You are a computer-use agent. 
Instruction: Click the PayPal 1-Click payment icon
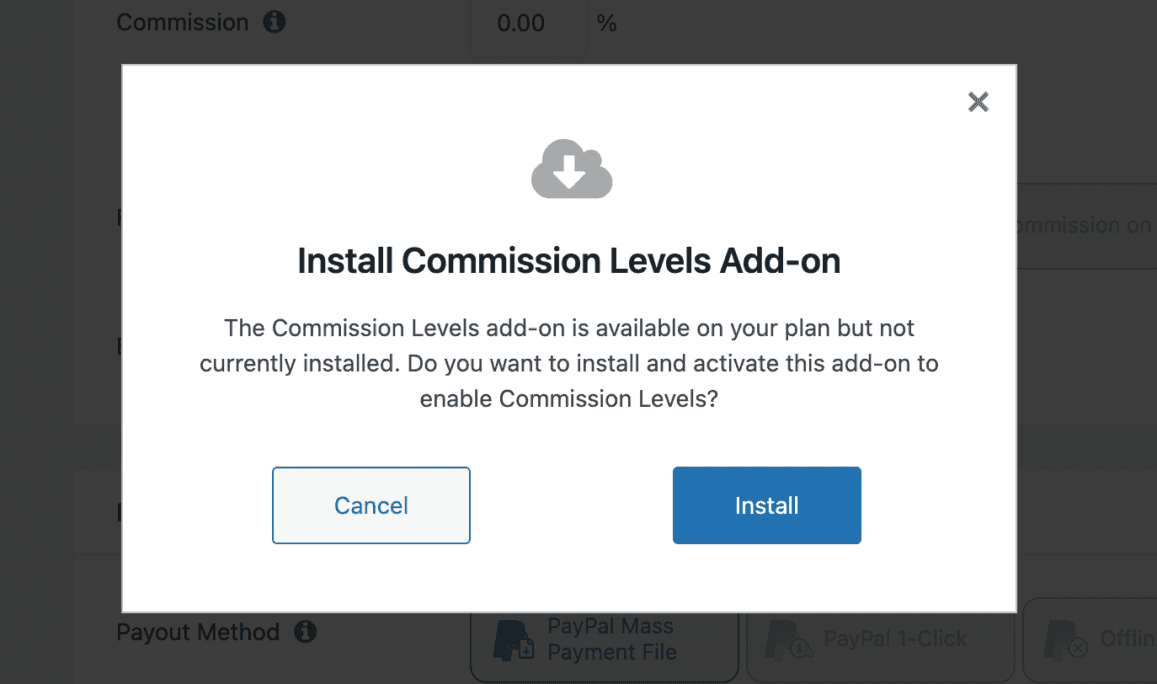791,638
